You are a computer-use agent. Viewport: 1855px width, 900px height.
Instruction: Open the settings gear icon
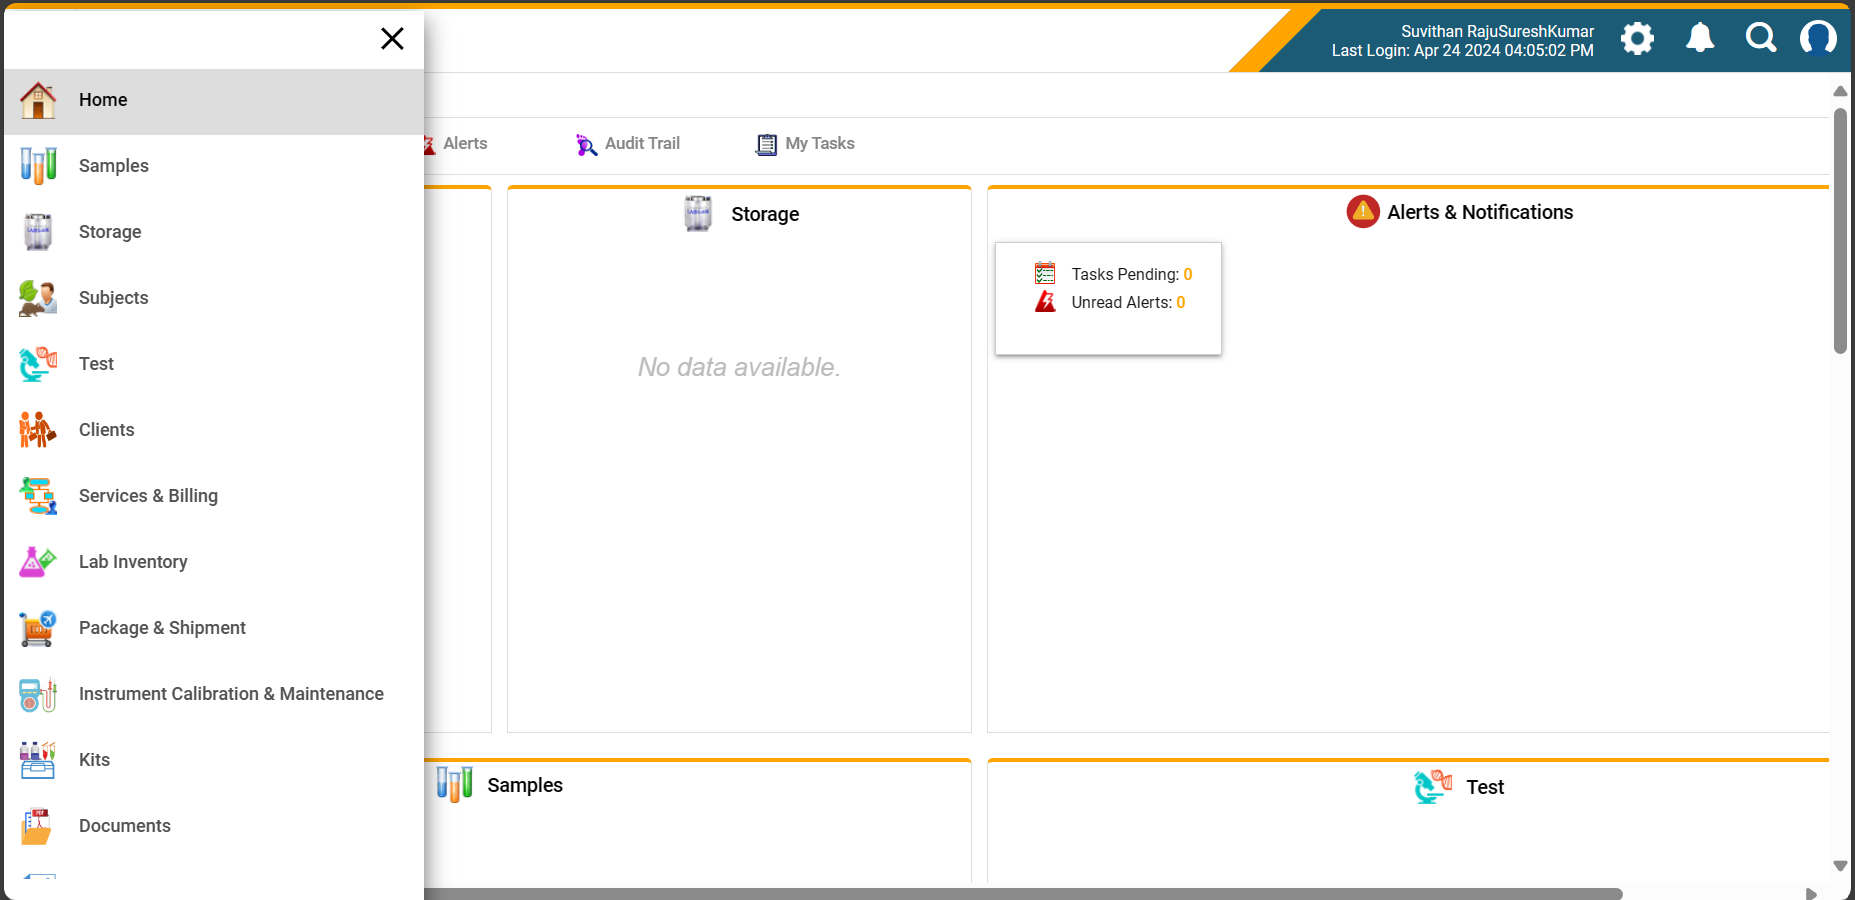[x=1637, y=39]
